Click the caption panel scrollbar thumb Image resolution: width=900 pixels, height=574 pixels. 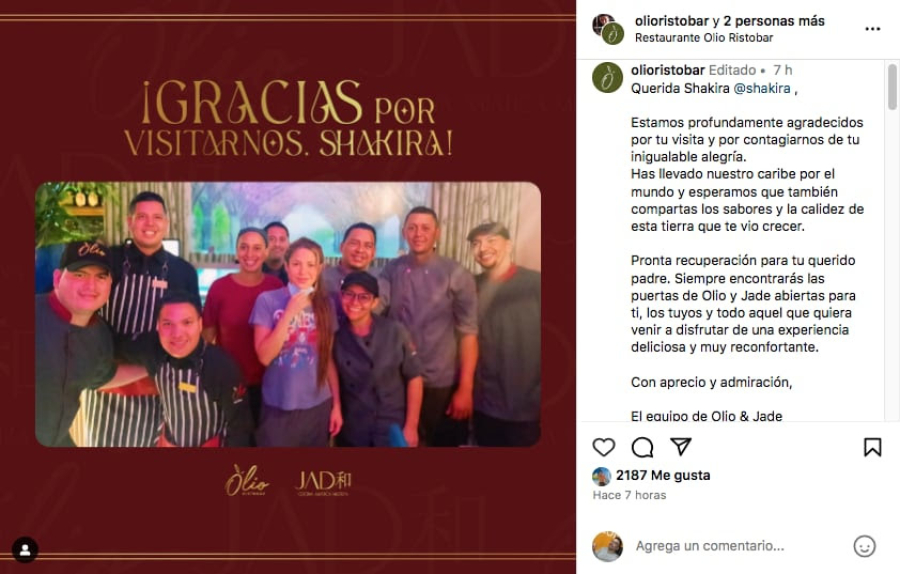click(x=892, y=87)
